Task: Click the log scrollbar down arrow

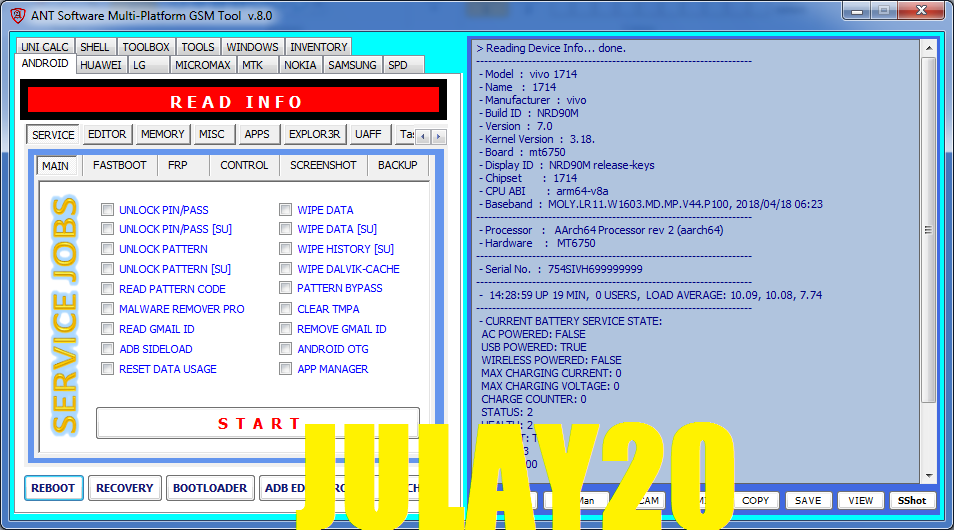Action: [928, 476]
